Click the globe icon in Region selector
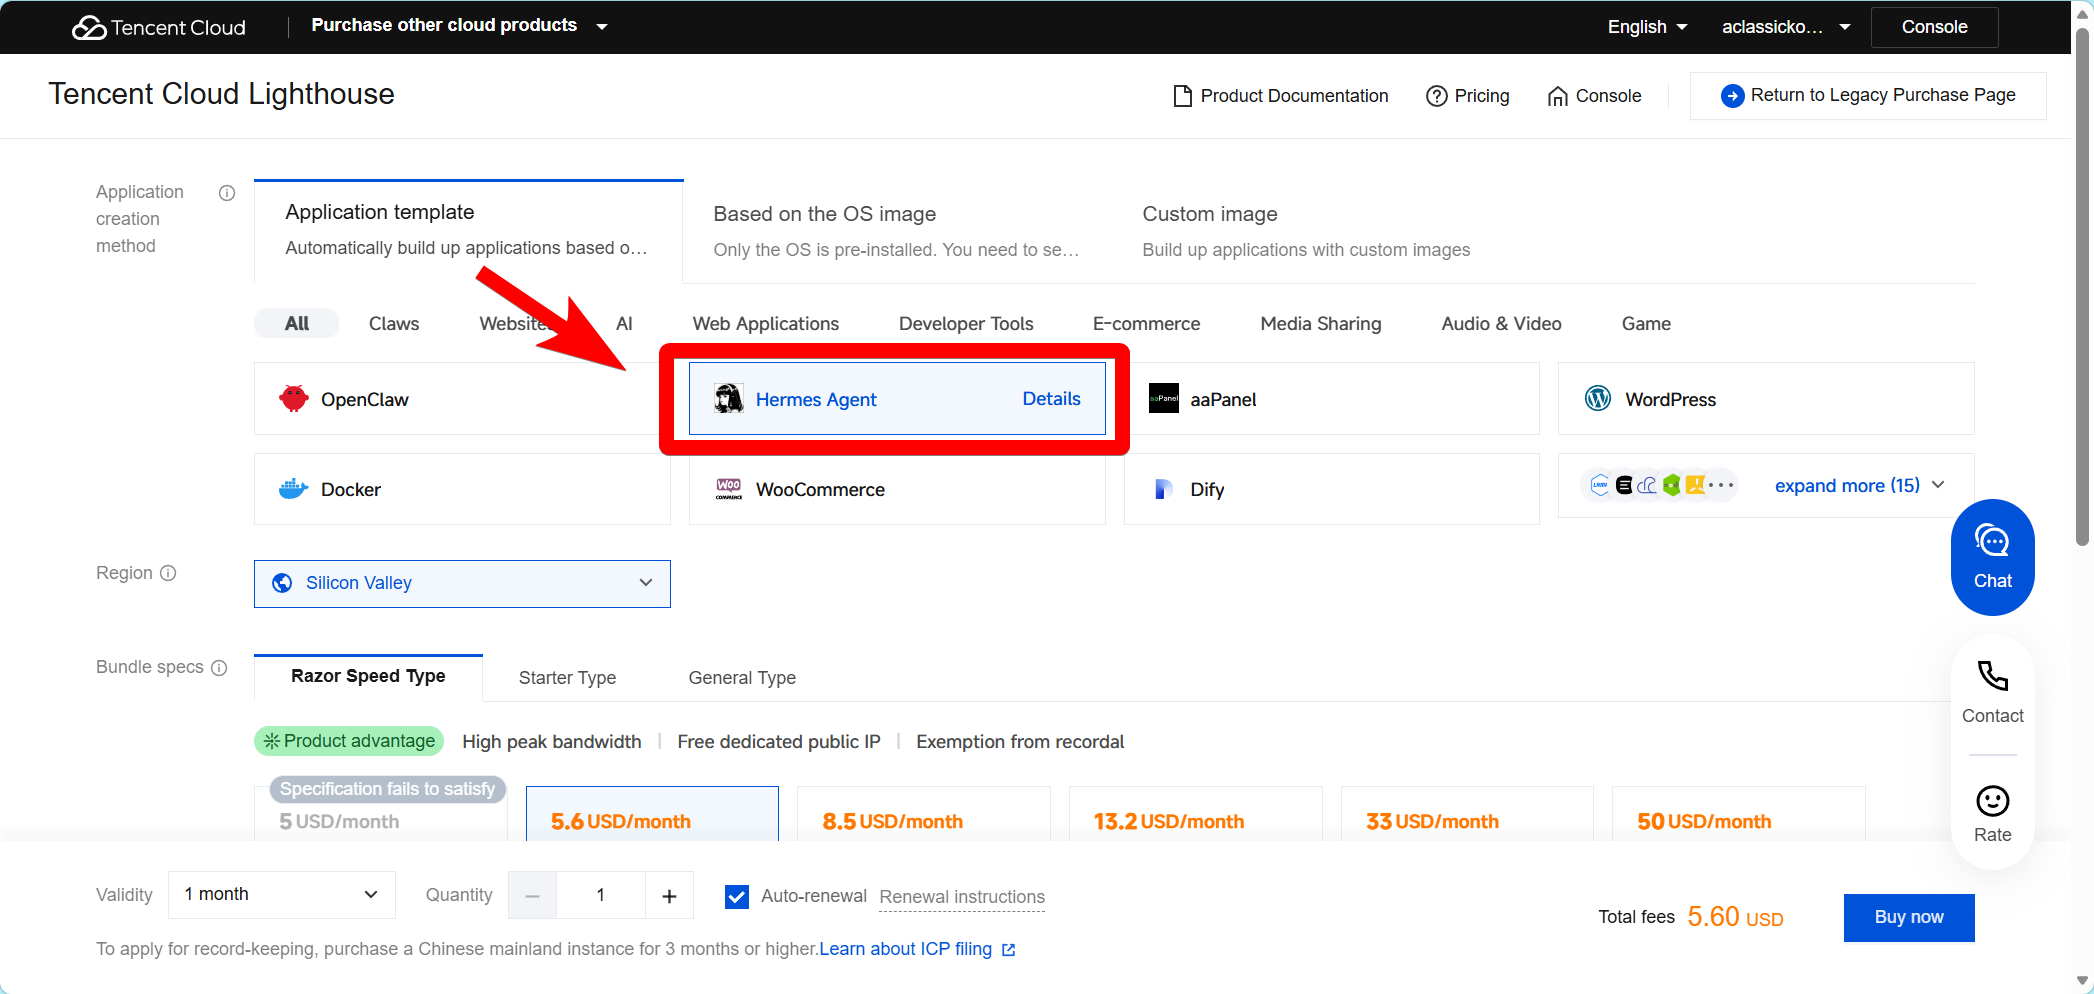 click(283, 583)
